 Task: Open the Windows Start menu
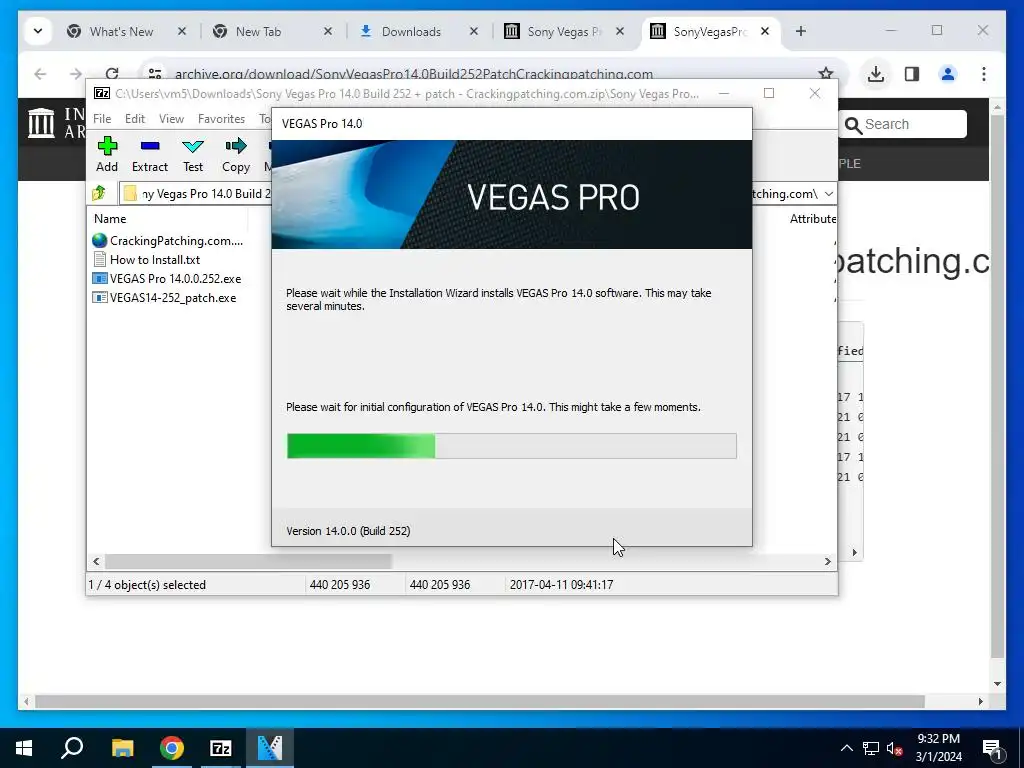24,748
